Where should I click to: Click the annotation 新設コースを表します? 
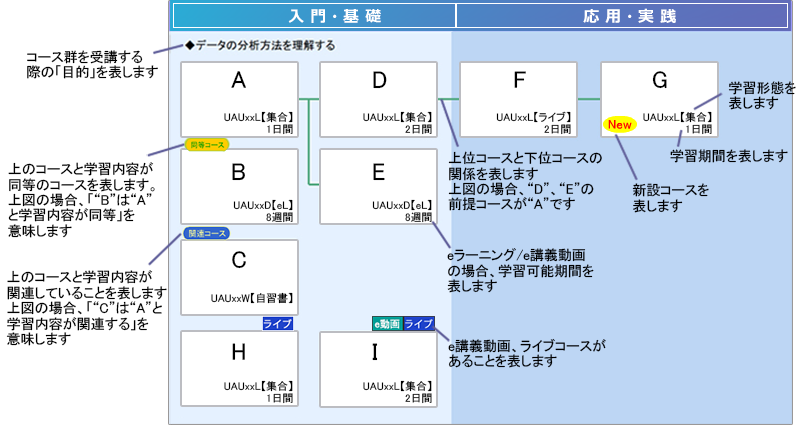click(x=670, y=198)
